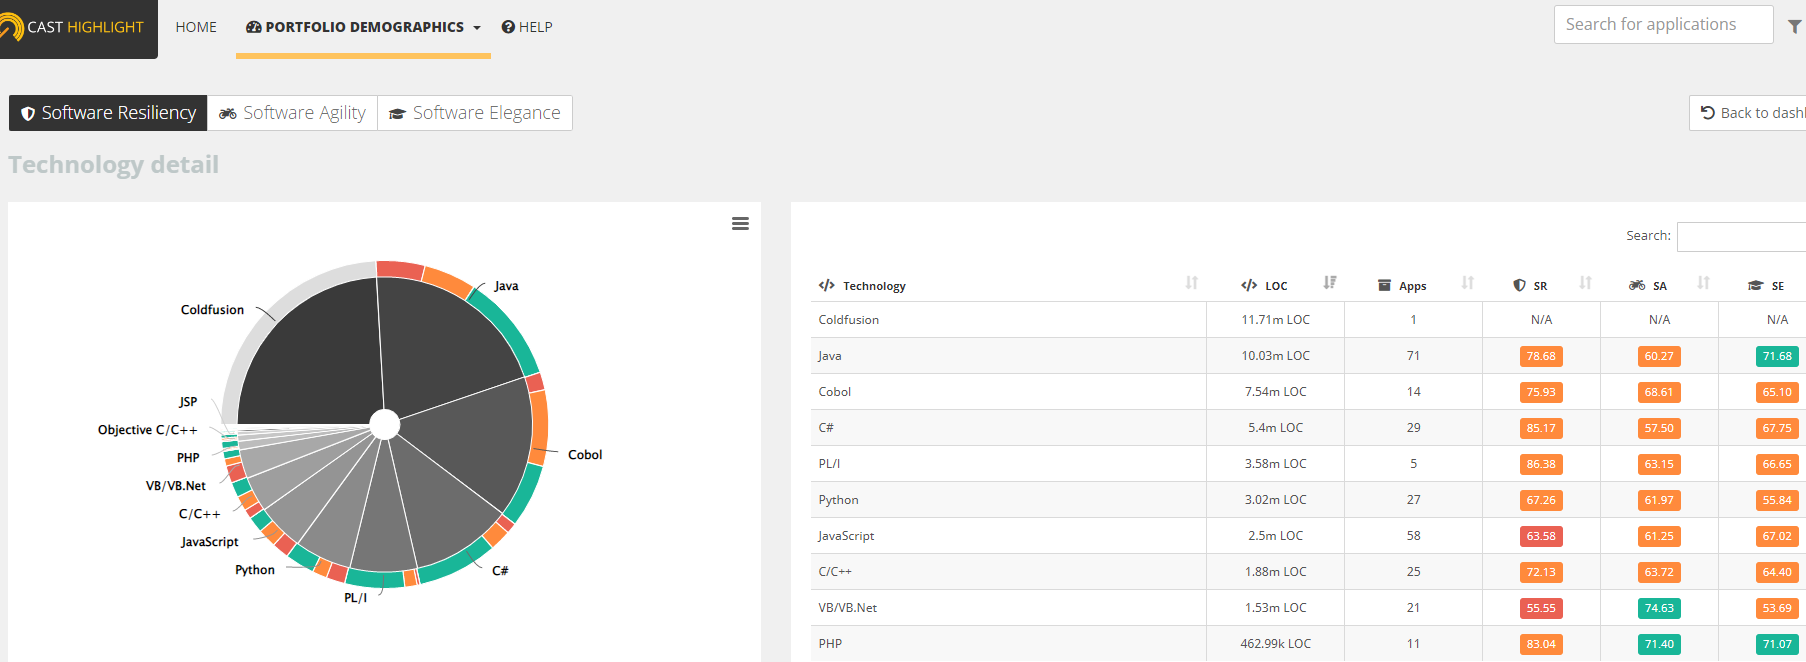
Task: Click the C# table row name
Action: point(825,428)
